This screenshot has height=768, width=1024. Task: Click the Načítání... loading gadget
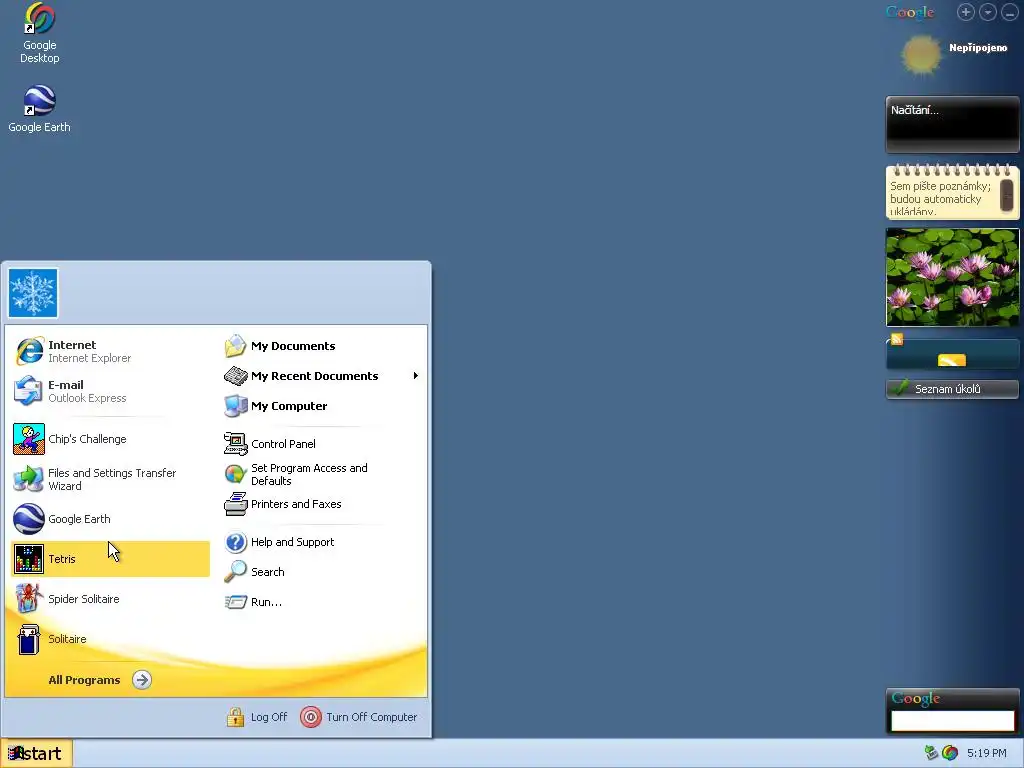[952, 125]
